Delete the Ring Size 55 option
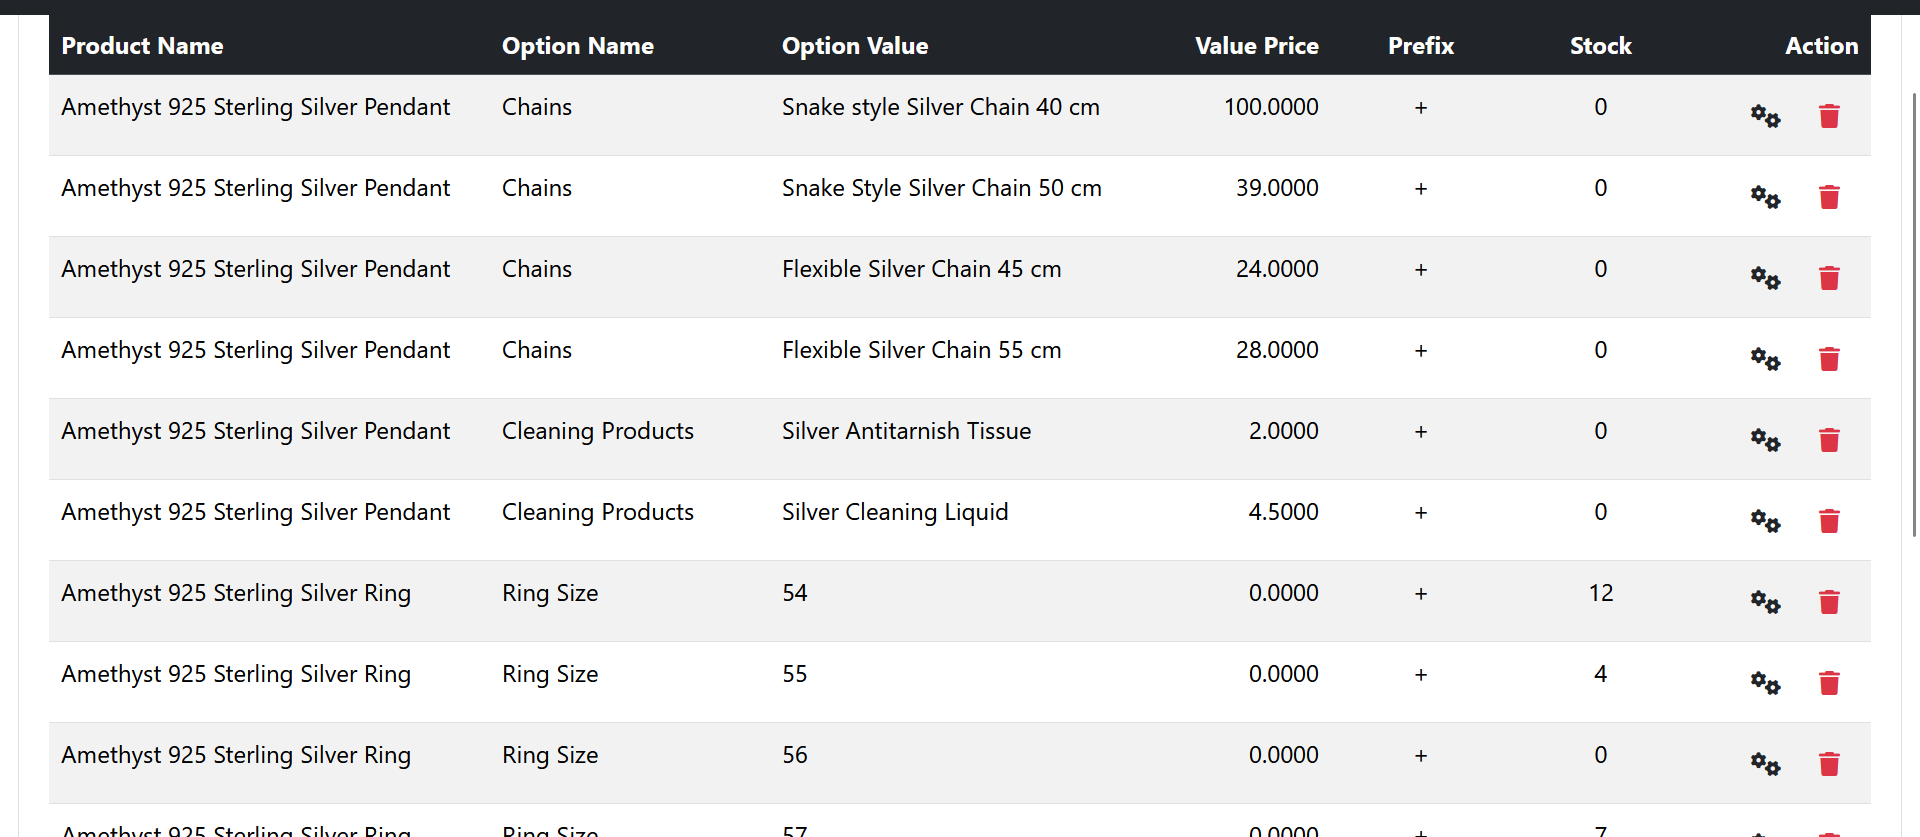 click(1829, 683)
